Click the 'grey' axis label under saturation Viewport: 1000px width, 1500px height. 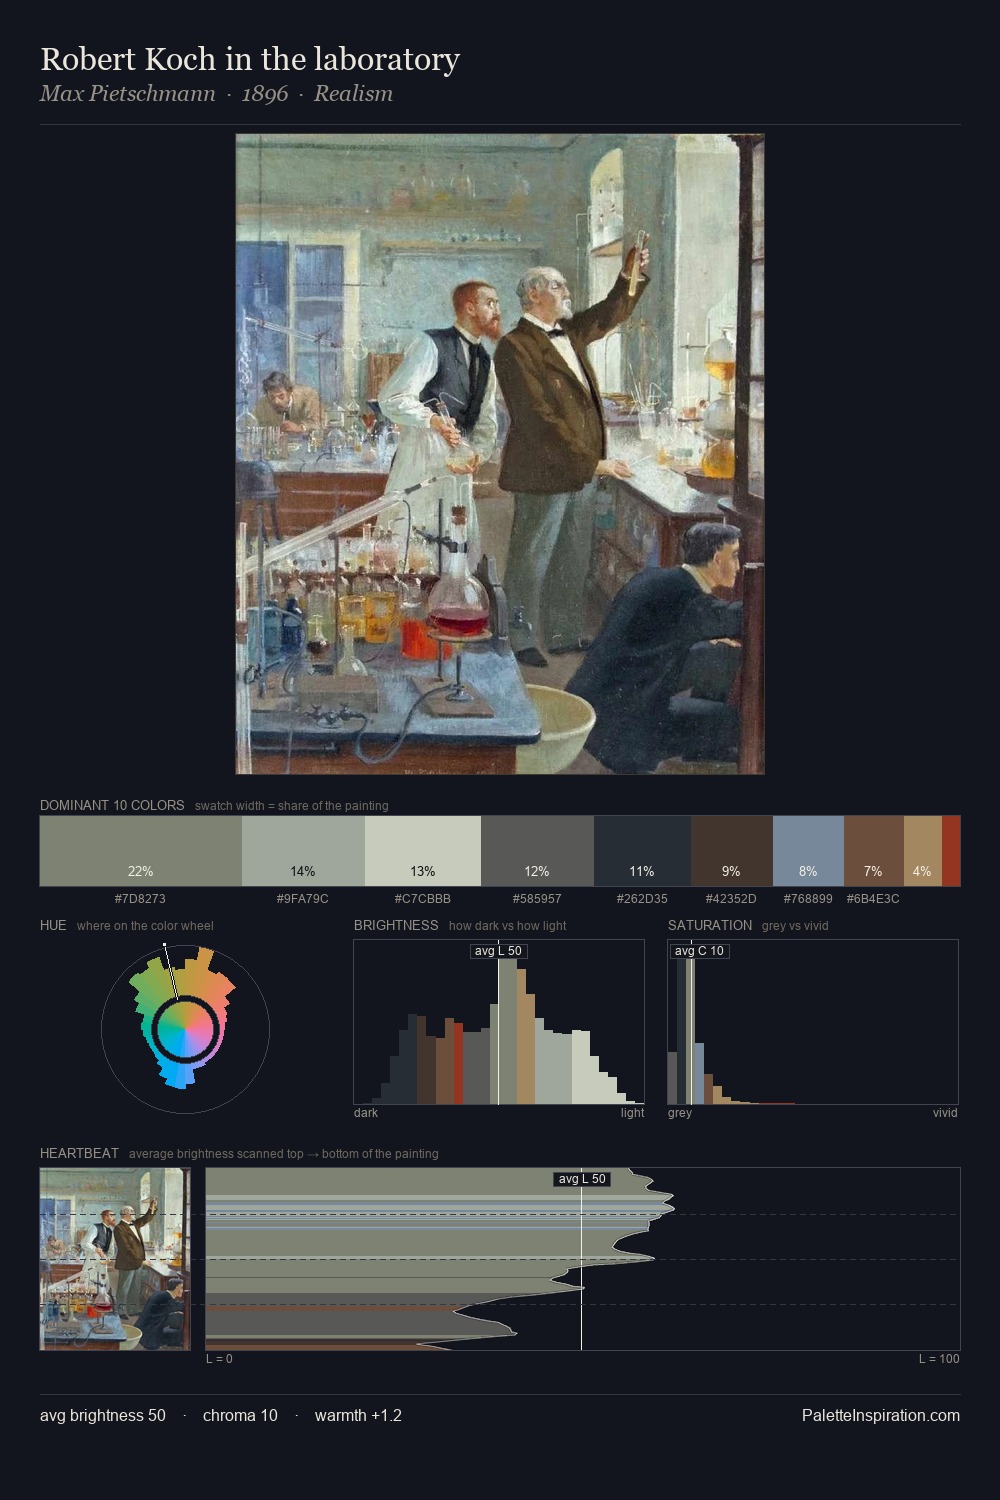point(680,1112)
